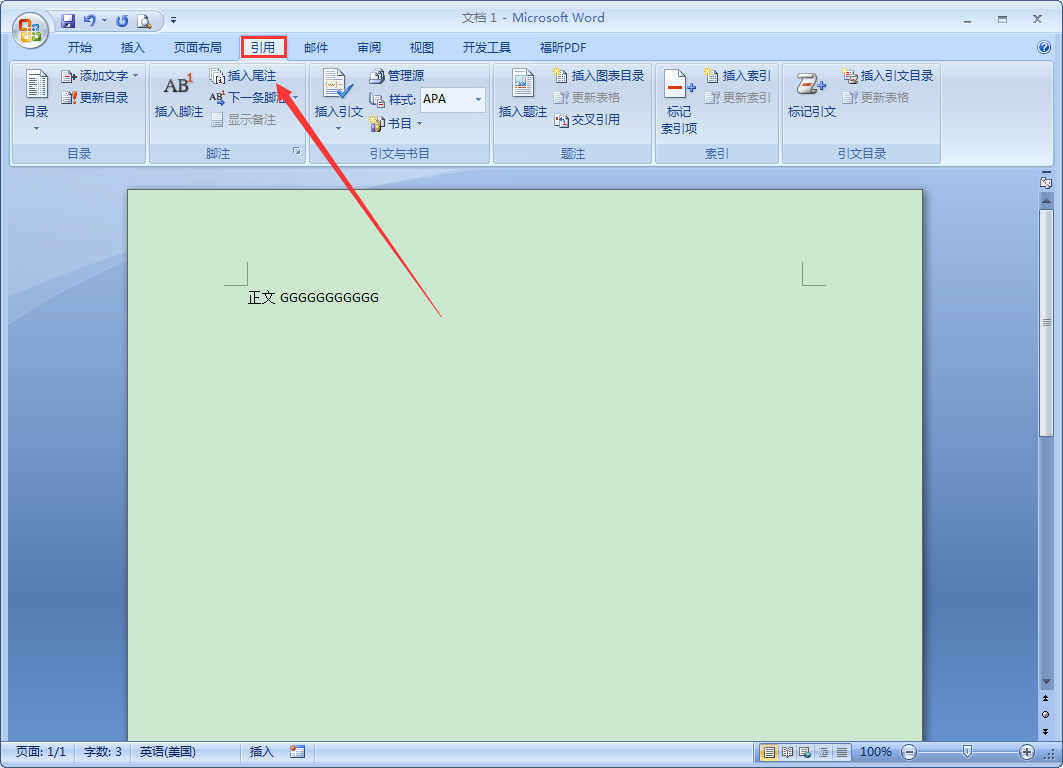Click the 插入脚注 (Insert Footnote) icon
The height and width of the screenshot is (768, 1063).
177,93
